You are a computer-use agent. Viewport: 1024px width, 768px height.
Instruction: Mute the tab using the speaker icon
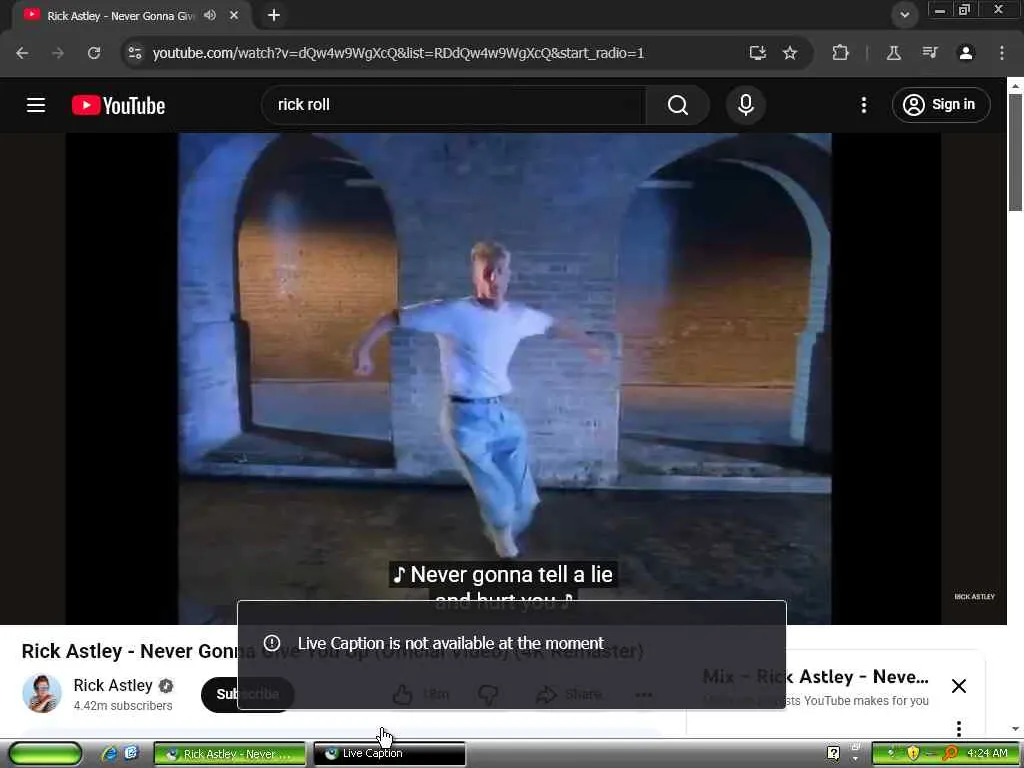pos(210,15)
